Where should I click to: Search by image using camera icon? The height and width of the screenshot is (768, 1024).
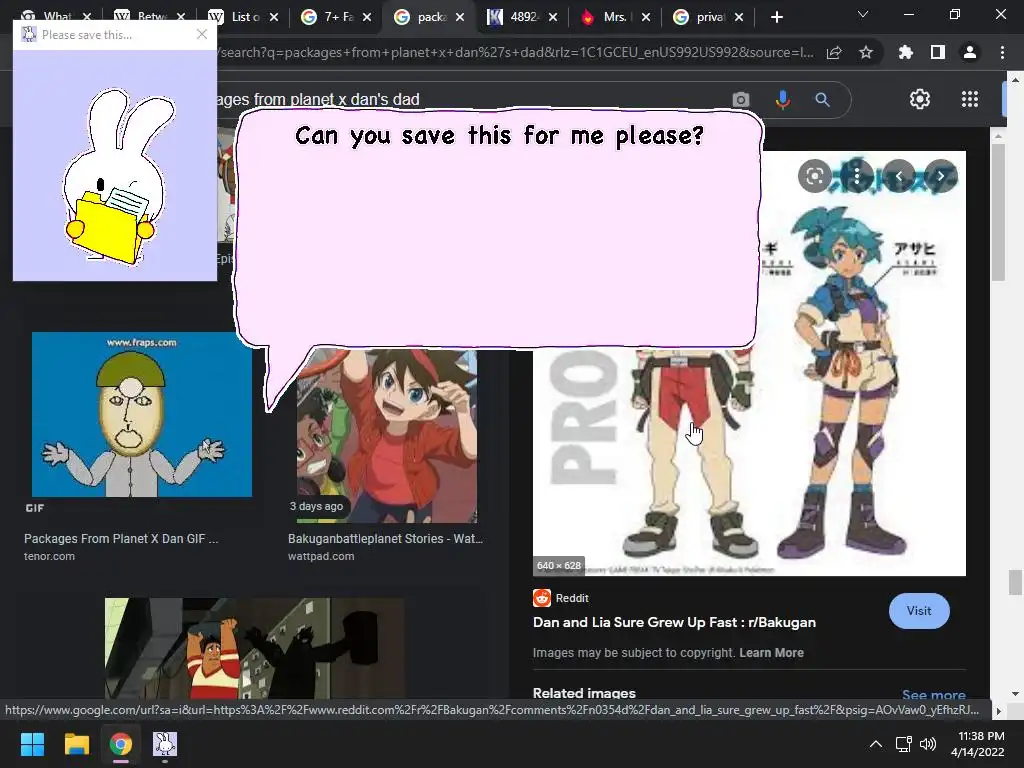[741, 99]
